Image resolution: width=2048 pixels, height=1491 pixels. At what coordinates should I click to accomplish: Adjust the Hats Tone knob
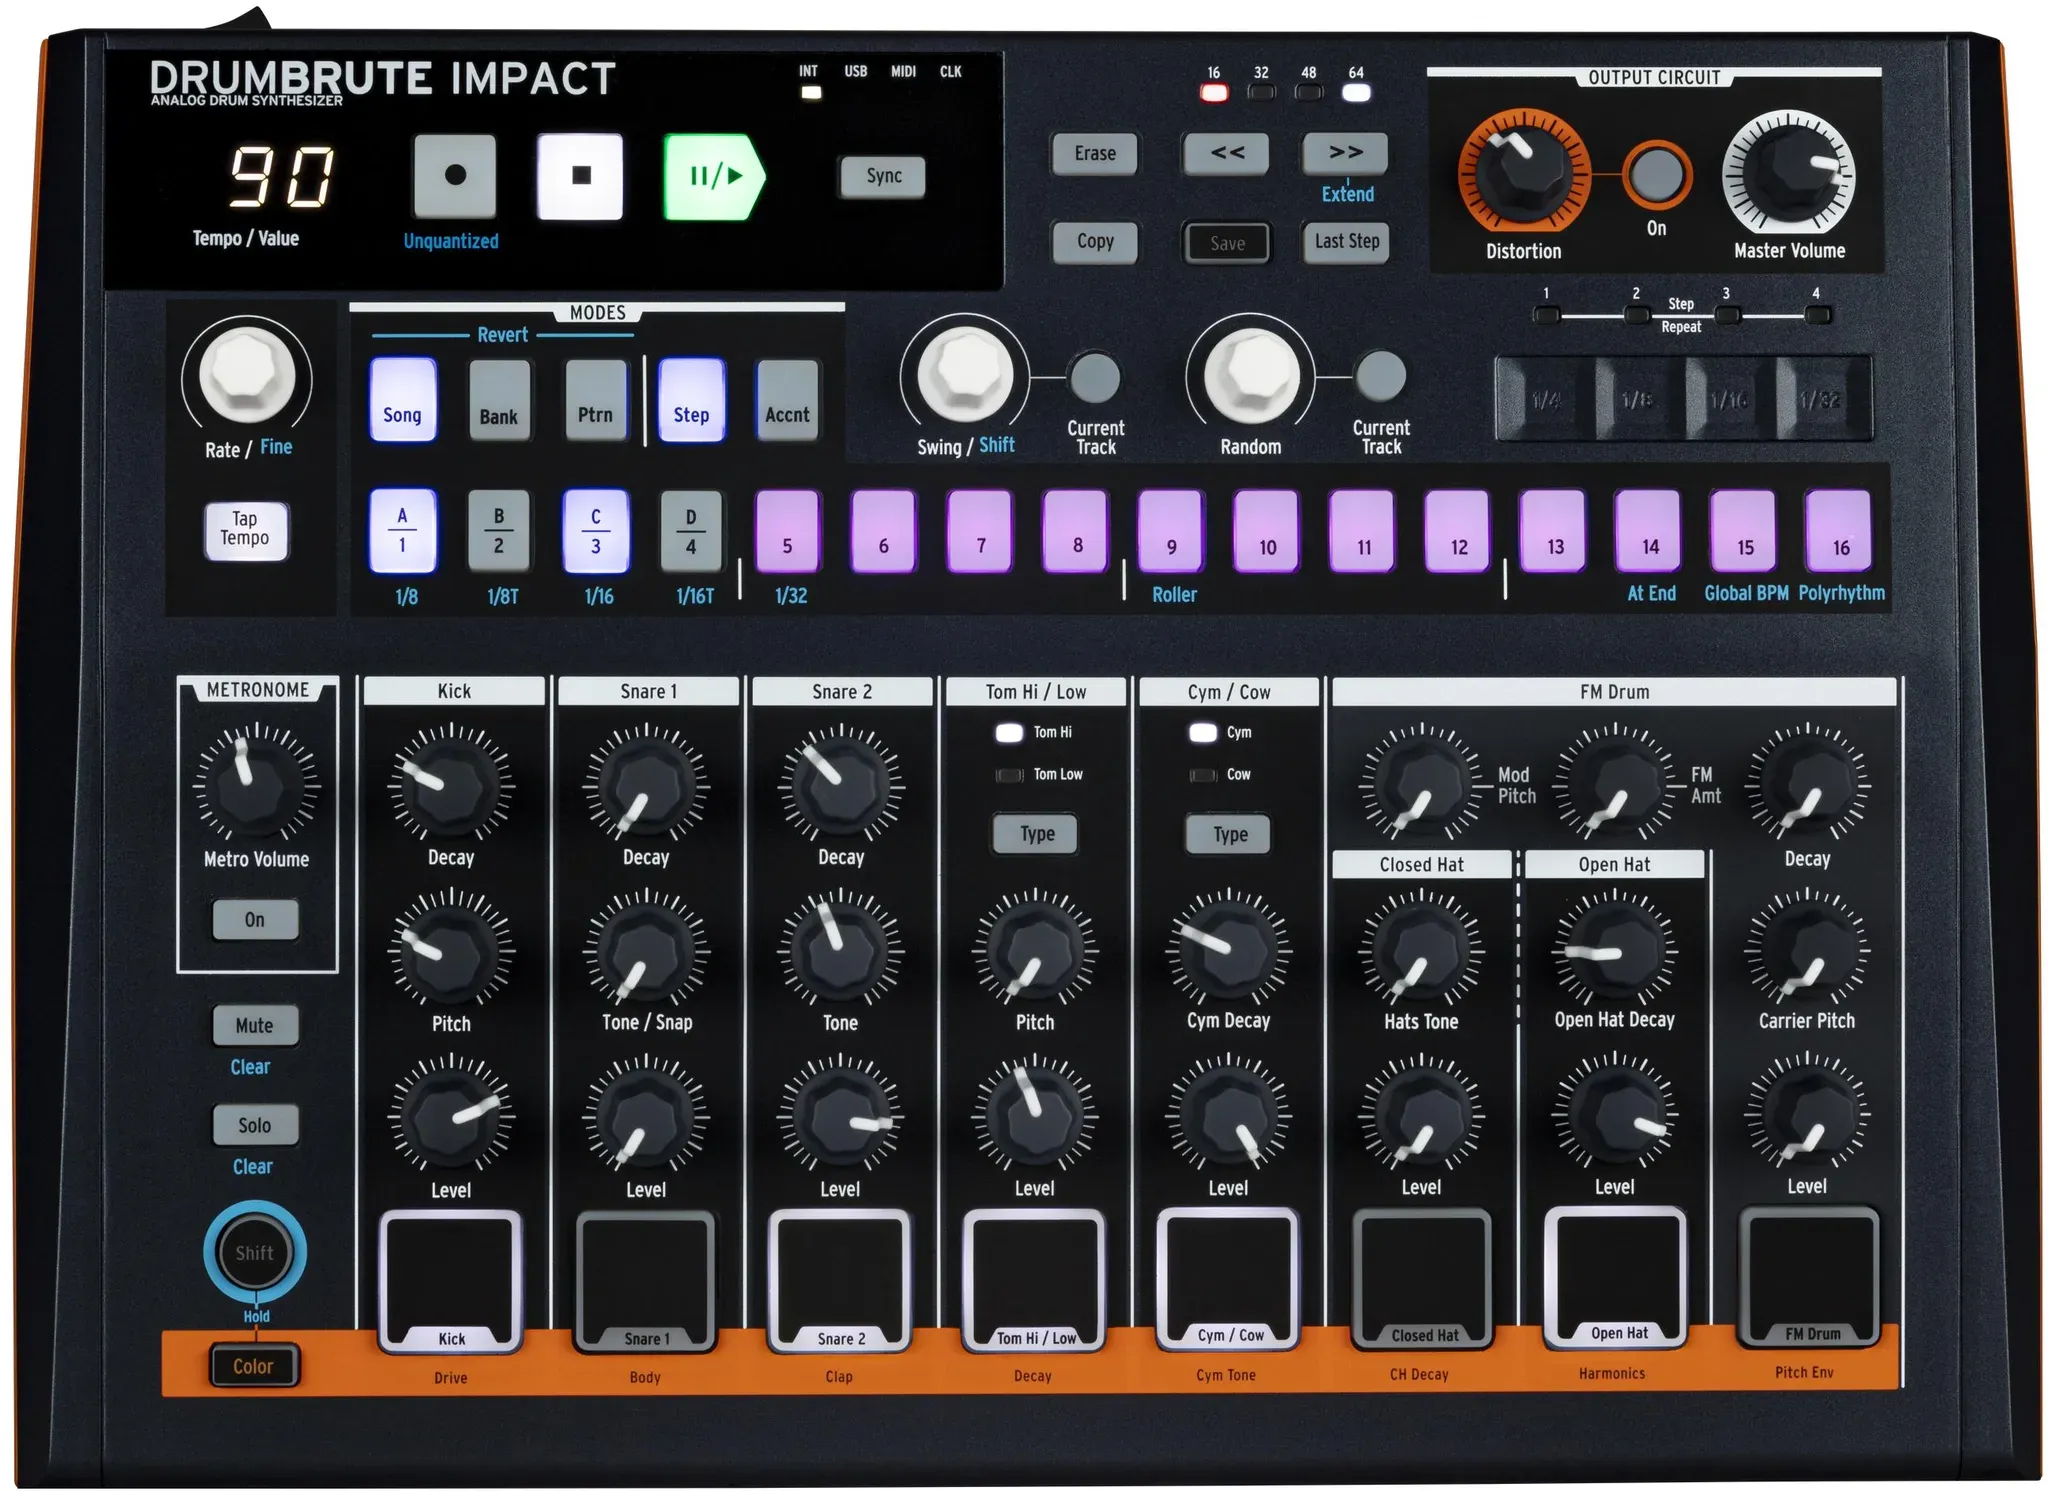pyautogui.click(x=1420, y=950)
